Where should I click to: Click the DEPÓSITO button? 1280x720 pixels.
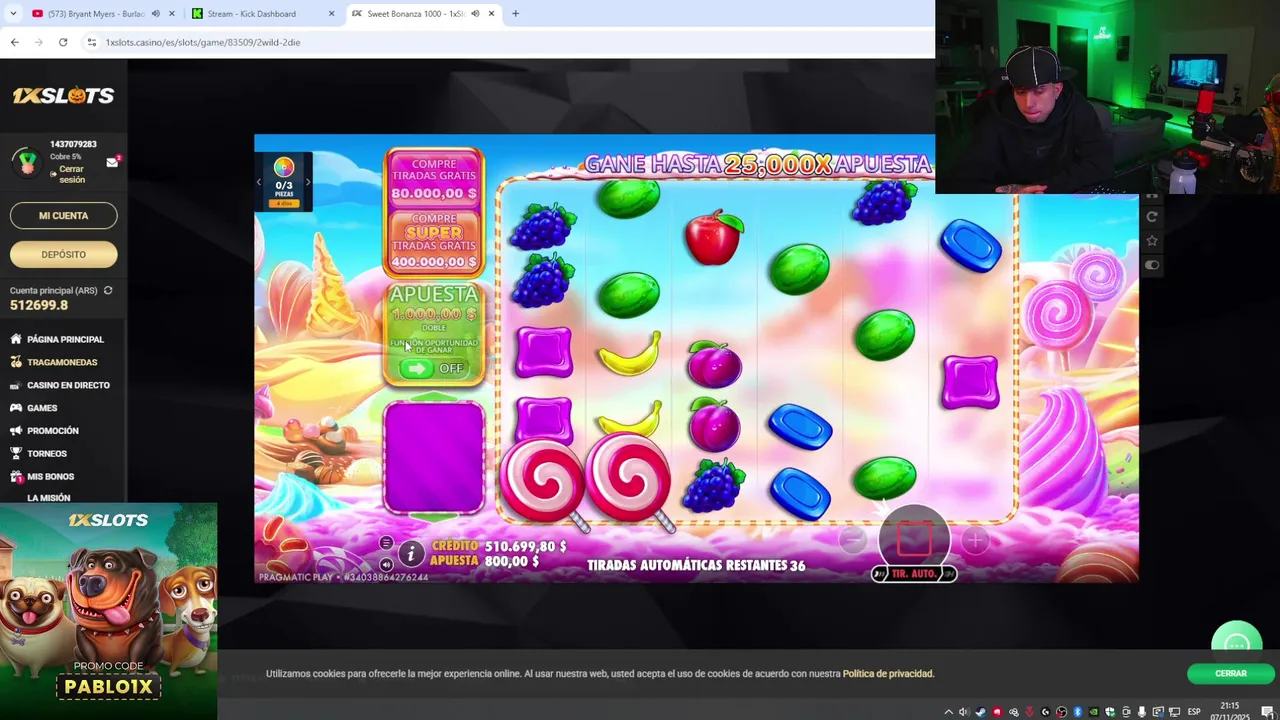64,254
